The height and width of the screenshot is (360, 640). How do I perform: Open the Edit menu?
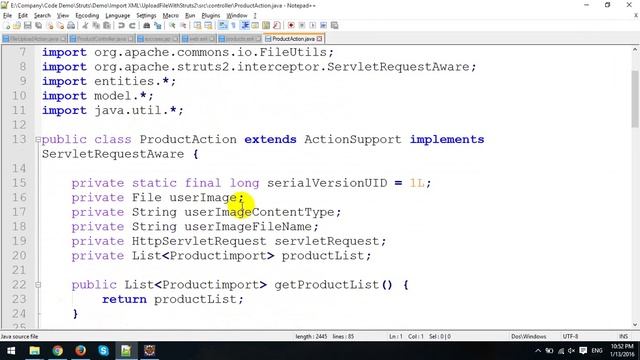coord(23,16)
